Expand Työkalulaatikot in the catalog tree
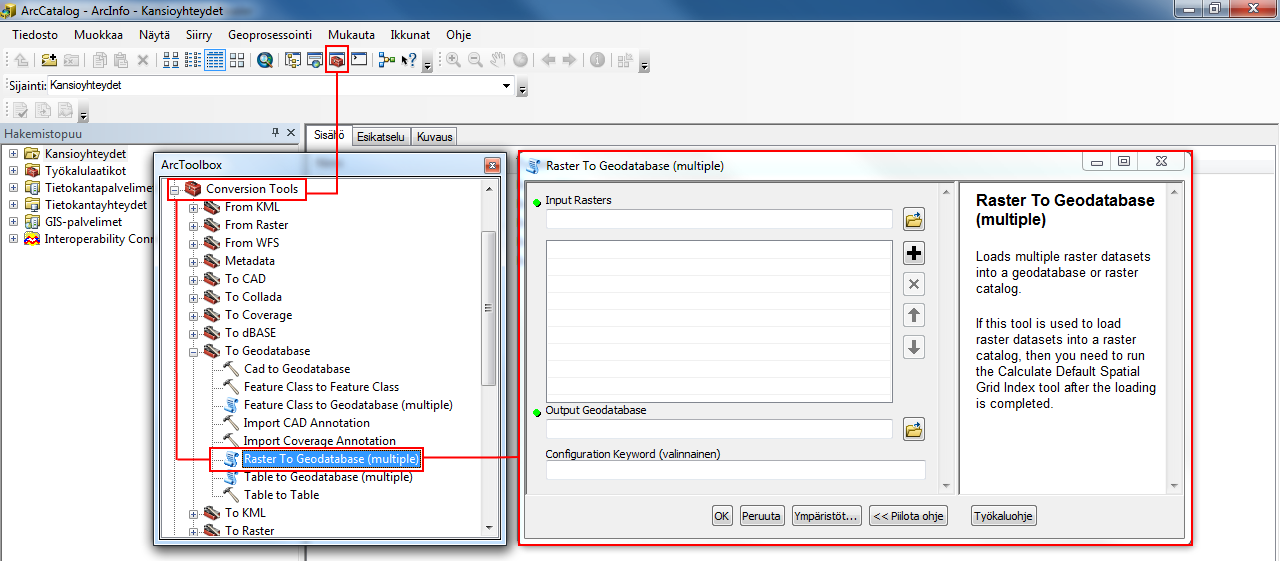This screenshot has height=561, width=1280. tap(13, 171)
